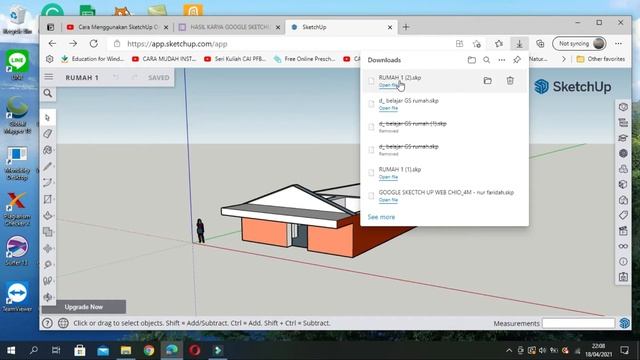Click the SketchUp logo by Measurements

pos(624,323)
